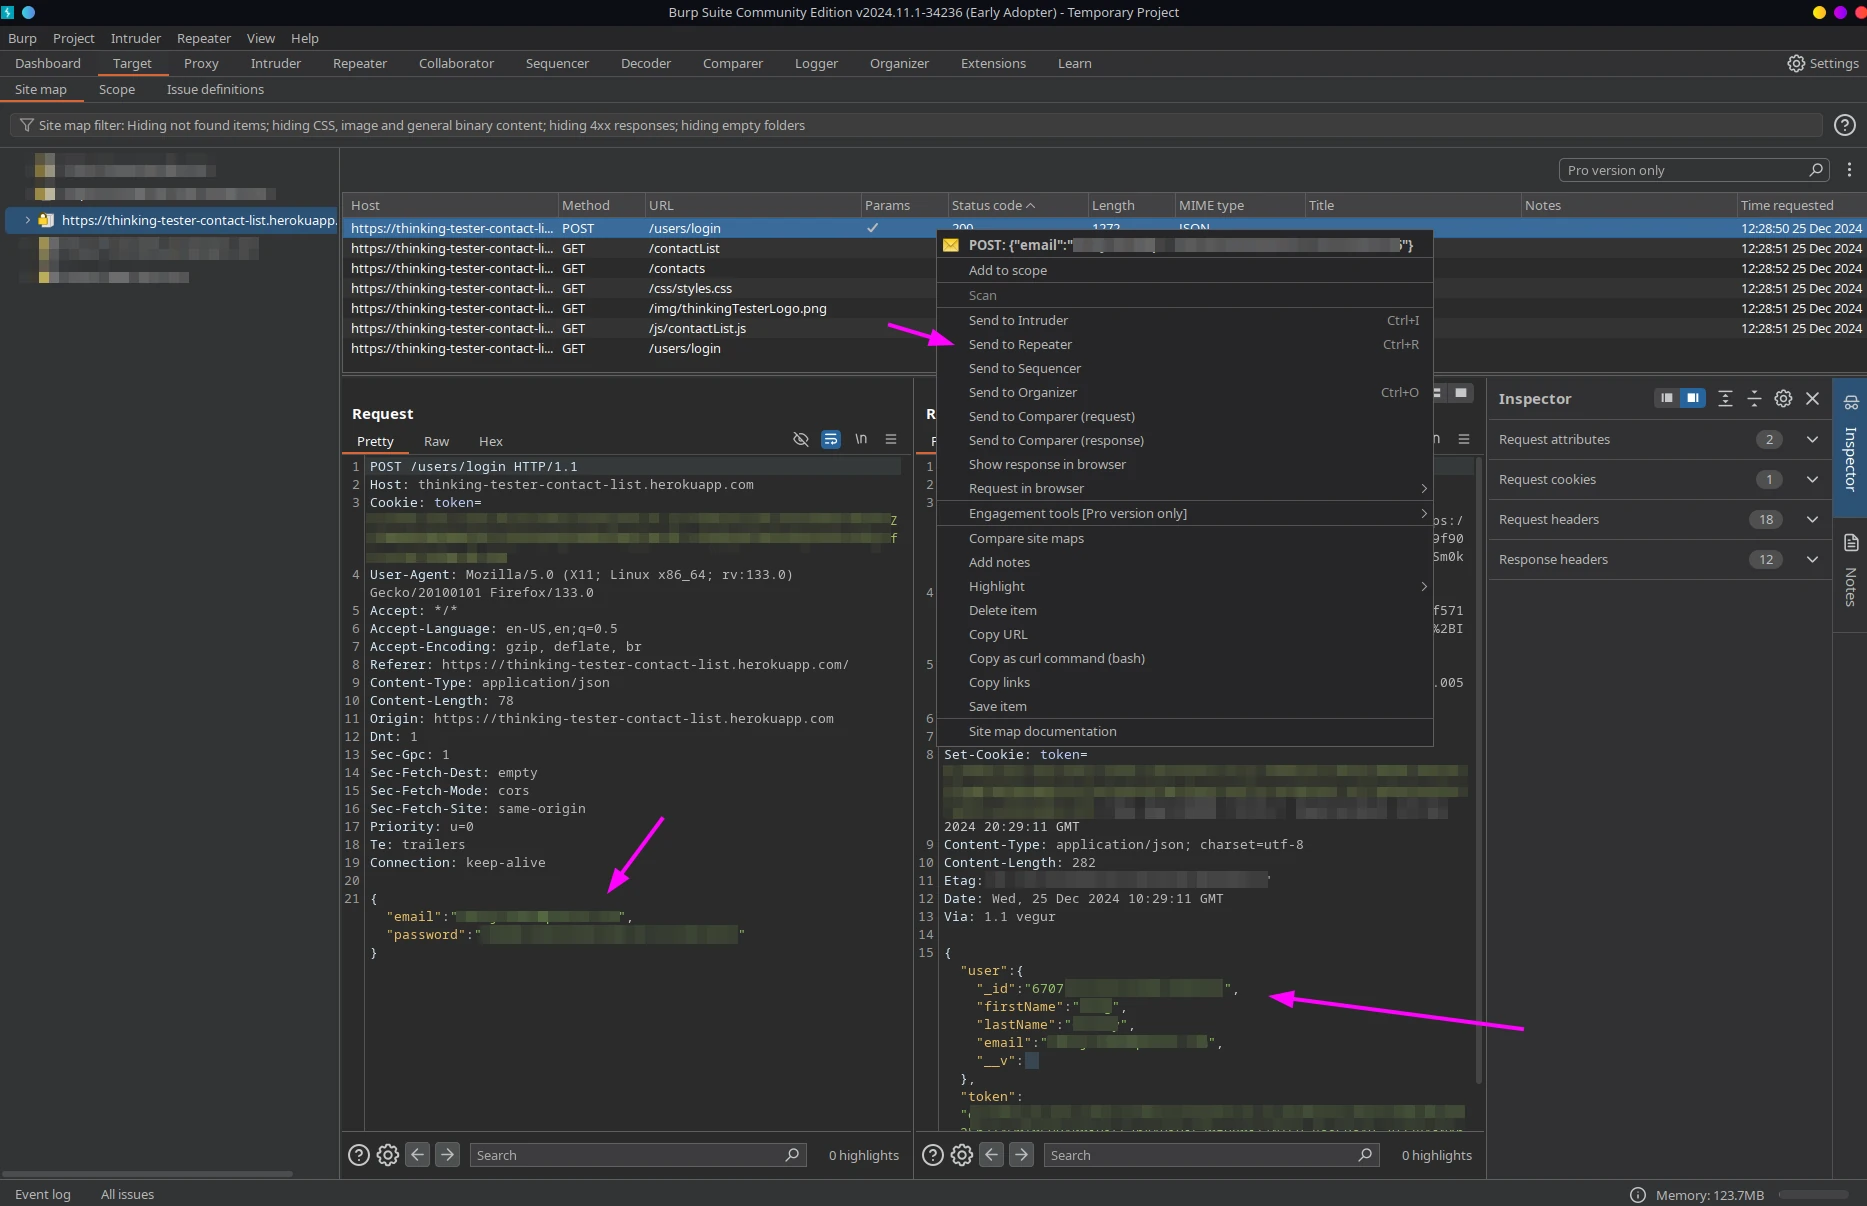Toggle show non-printable characters (\n) button
1867x1206 pixels.
(x=861, y=440)
